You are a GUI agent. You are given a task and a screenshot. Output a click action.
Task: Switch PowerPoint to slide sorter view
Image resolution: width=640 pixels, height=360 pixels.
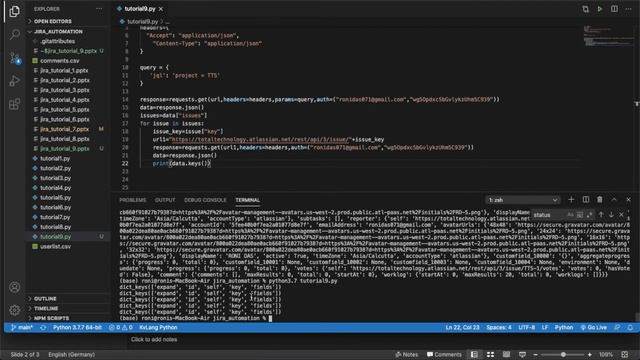(x=490, y=355)
